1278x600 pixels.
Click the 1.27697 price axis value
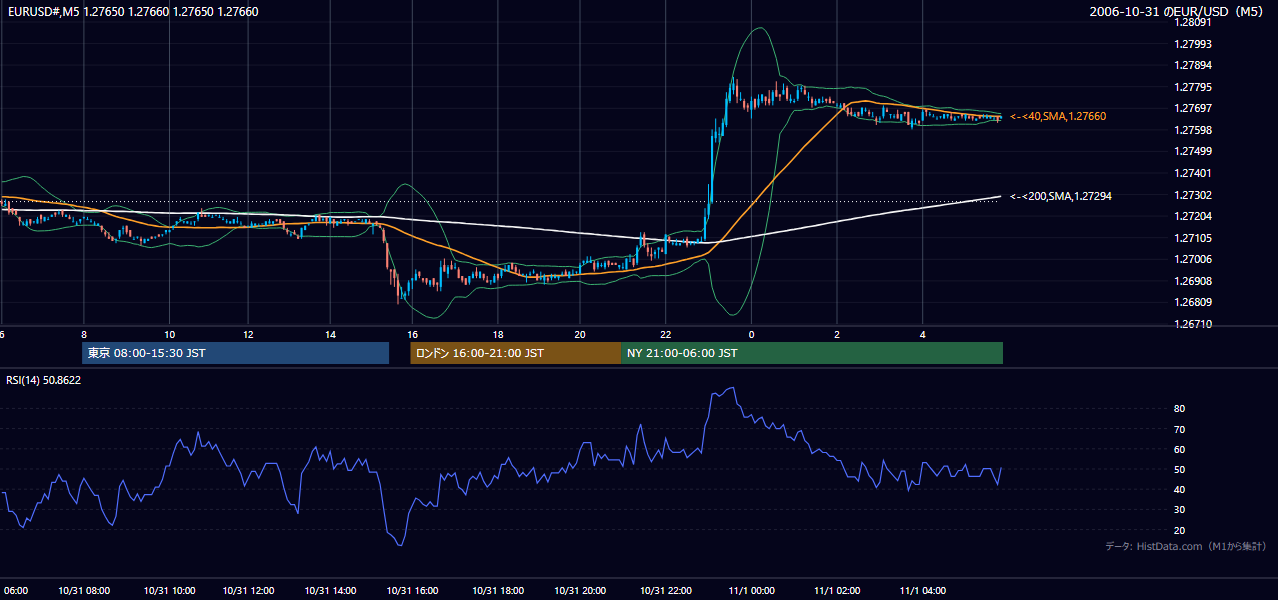pos(1192,108)
